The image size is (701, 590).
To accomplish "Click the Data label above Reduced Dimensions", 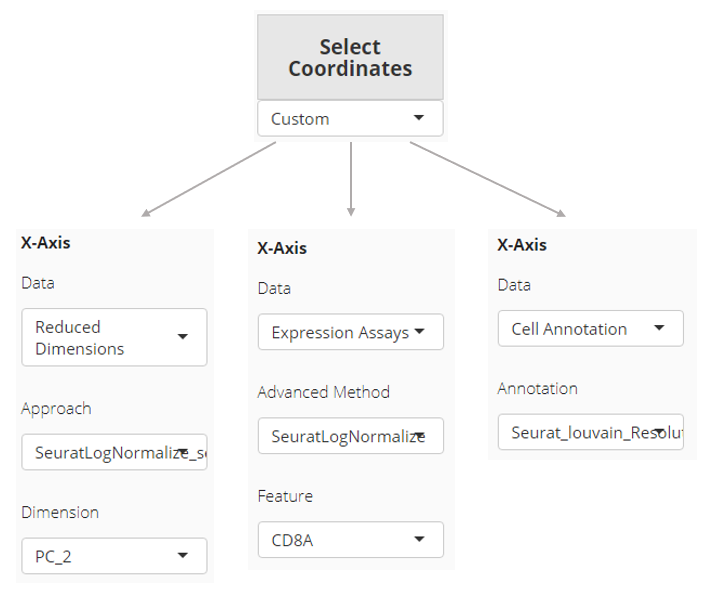I will pos(38,283).
